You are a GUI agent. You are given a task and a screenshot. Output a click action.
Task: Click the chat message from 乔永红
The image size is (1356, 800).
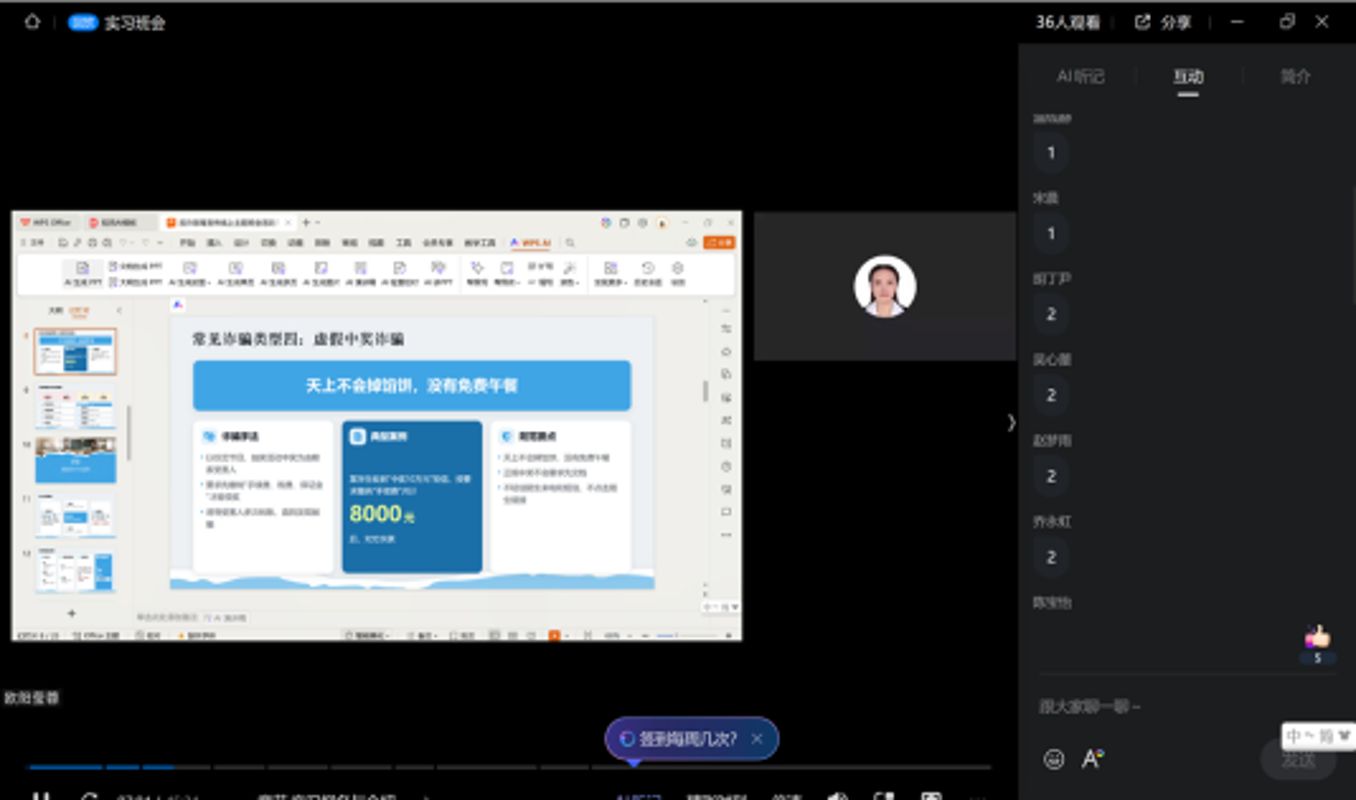click(x=1051, y=557)
